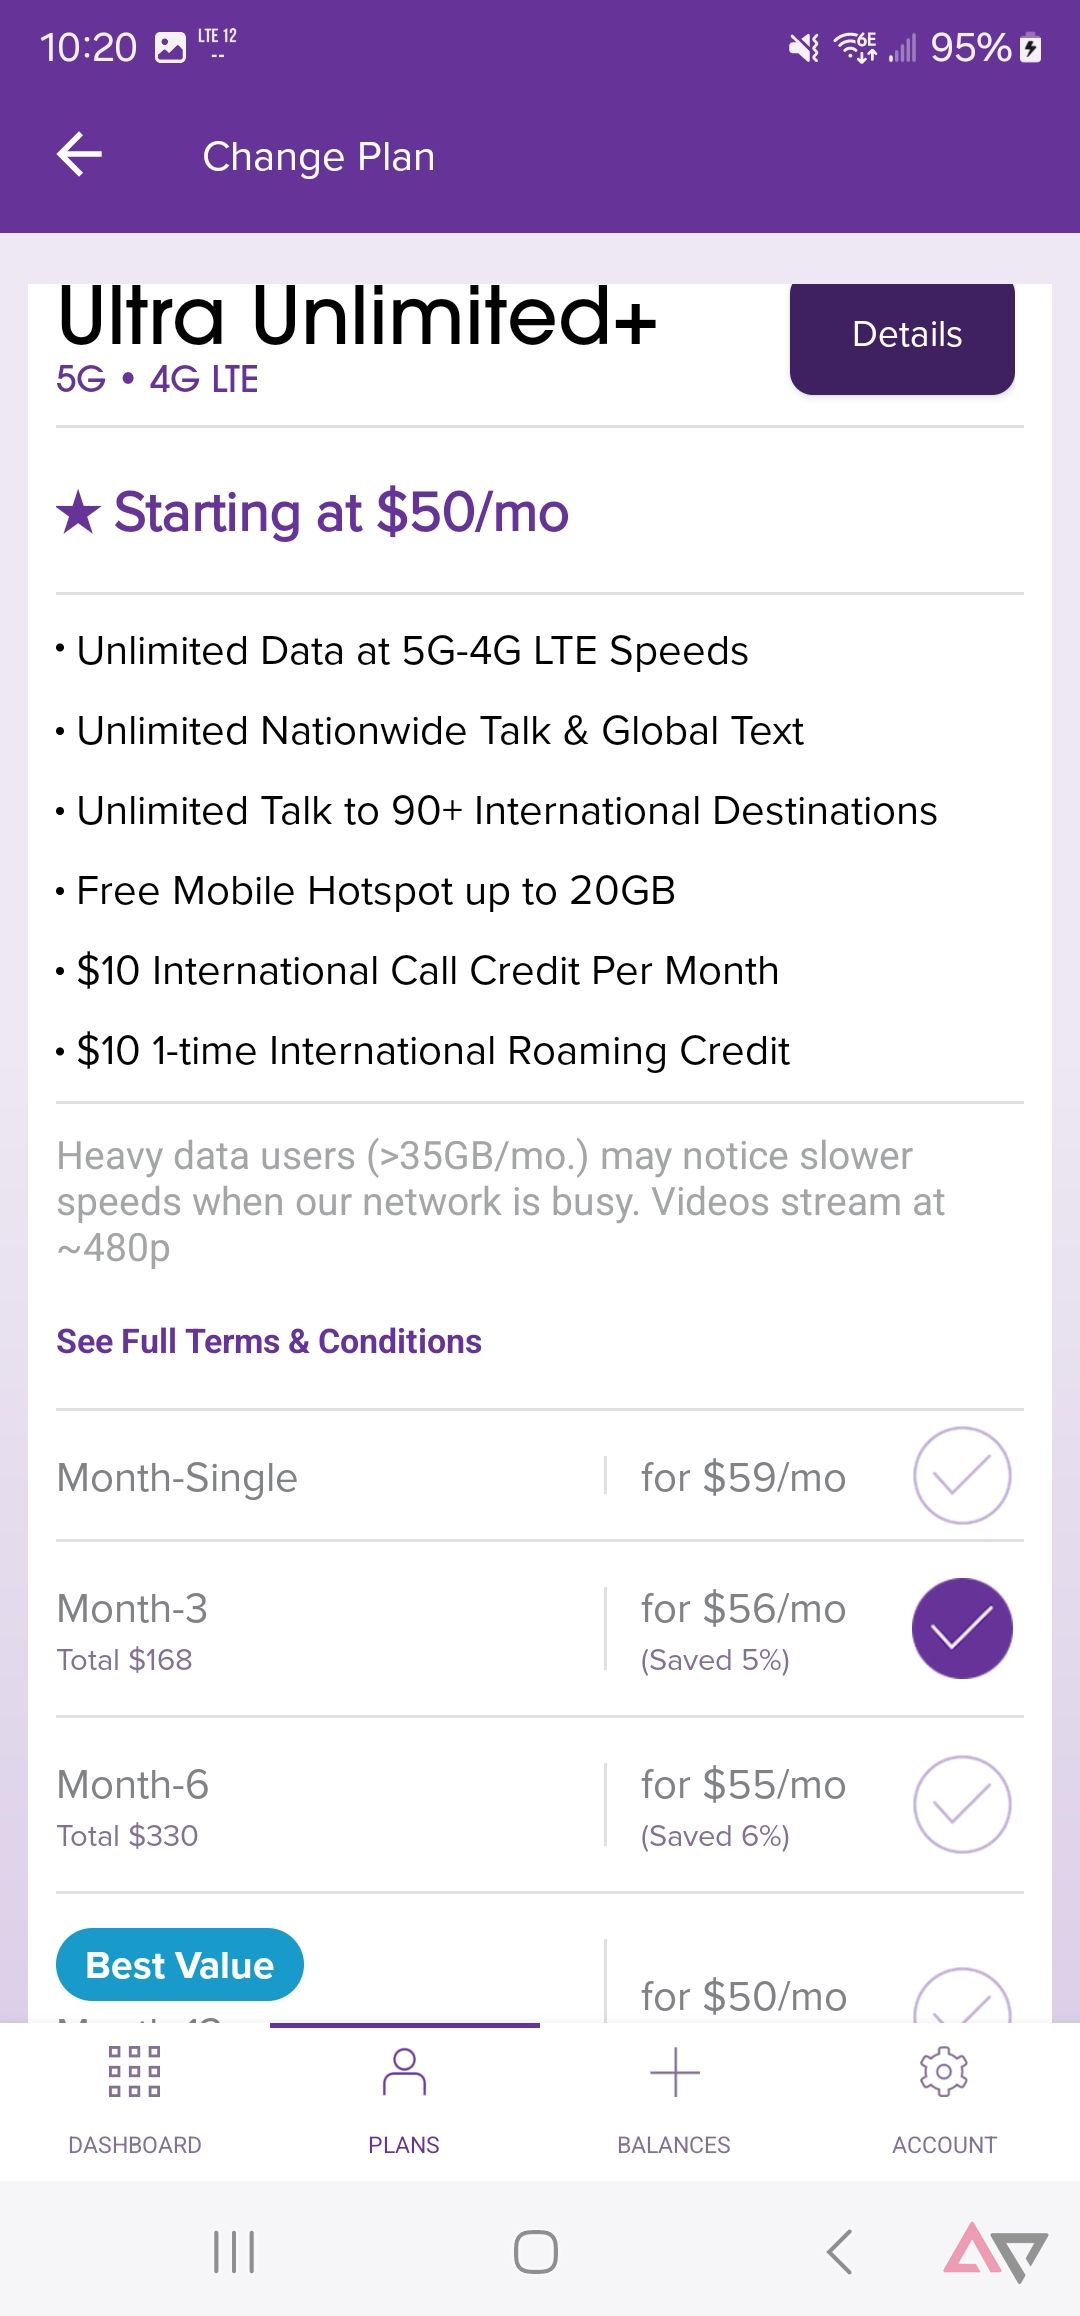Switch to the DASHBOARD tab label
Image resolution: width=1080 pixels, height=2316 pixels.
click(135, 2145)
